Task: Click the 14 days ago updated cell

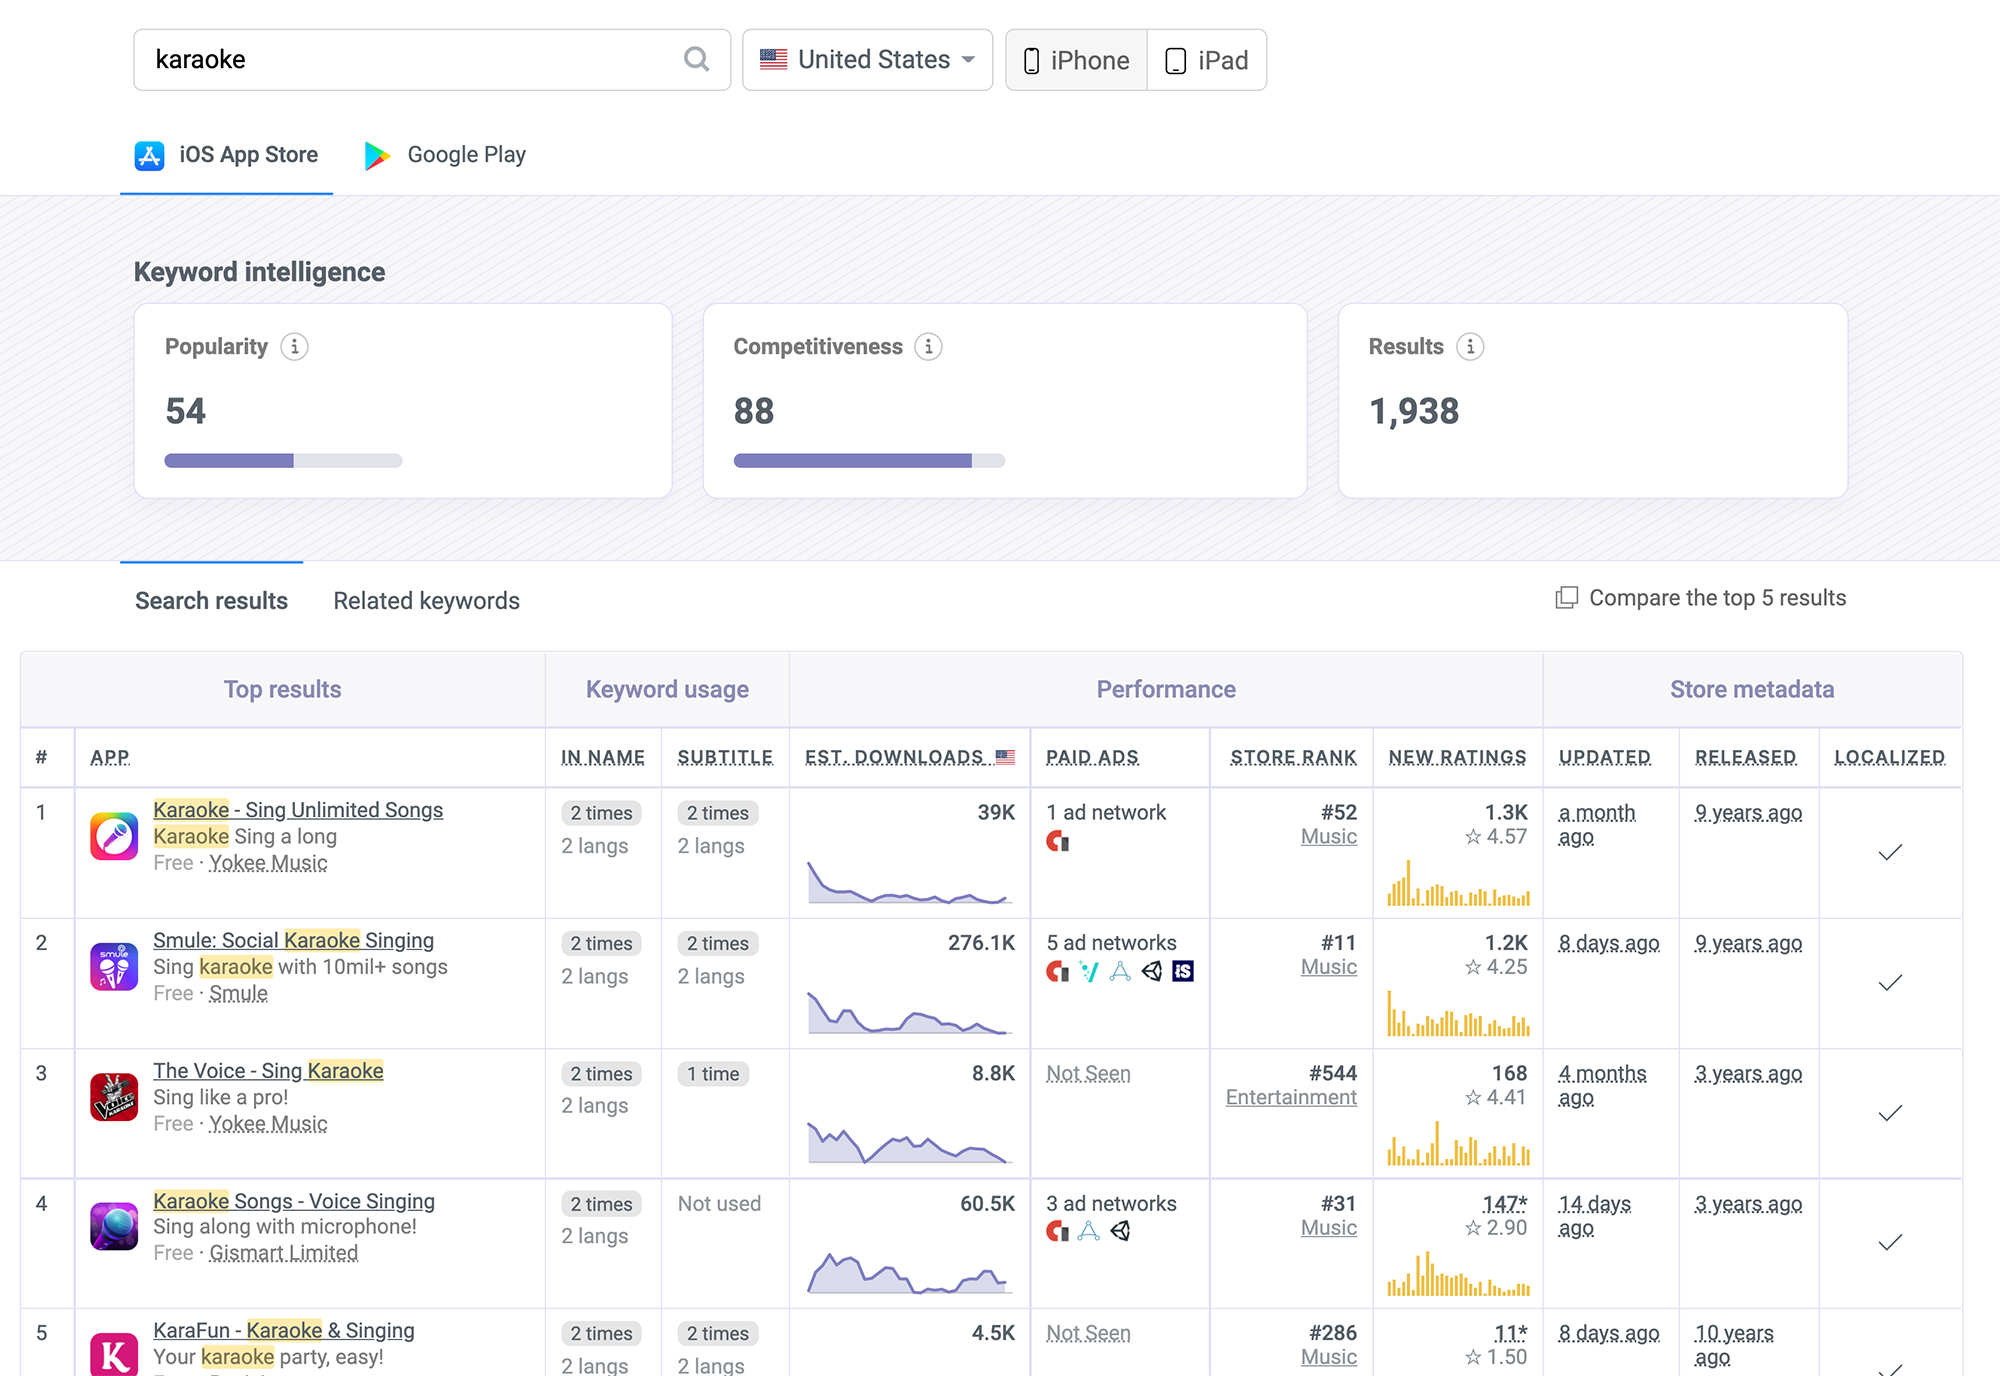Action: pyautogui.click(x=1594, y=1216)
